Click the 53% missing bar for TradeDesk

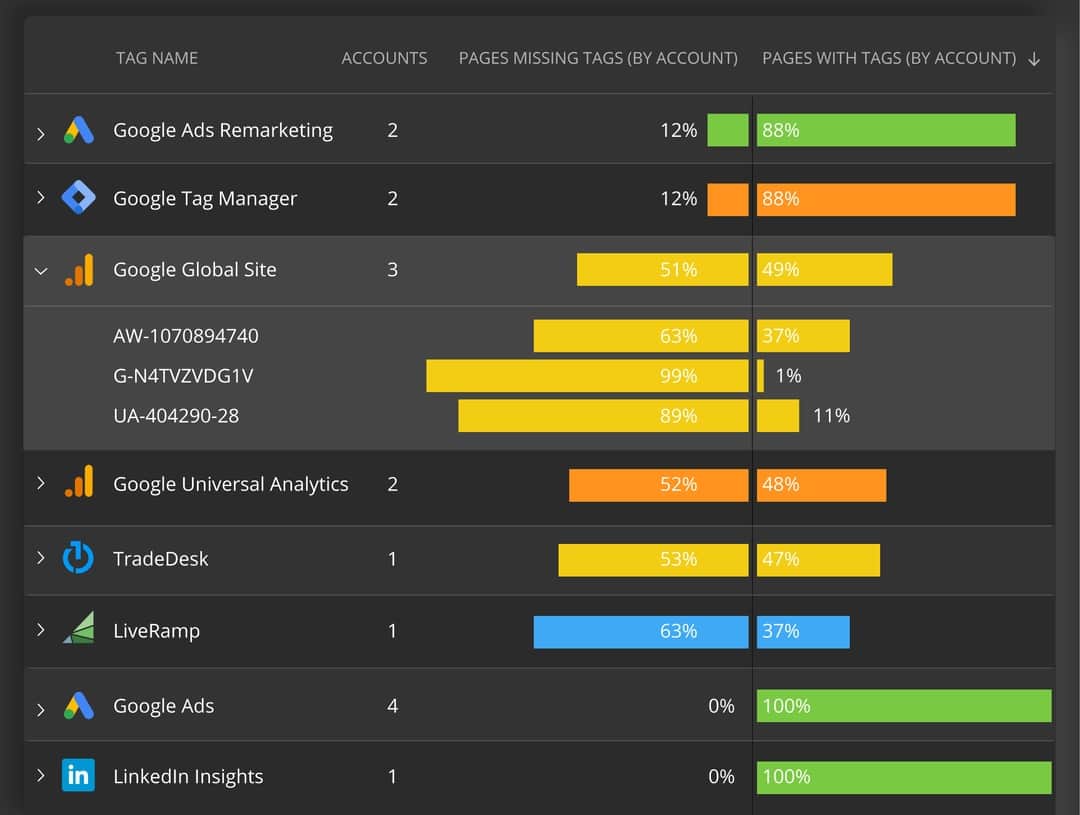(654, 560)
